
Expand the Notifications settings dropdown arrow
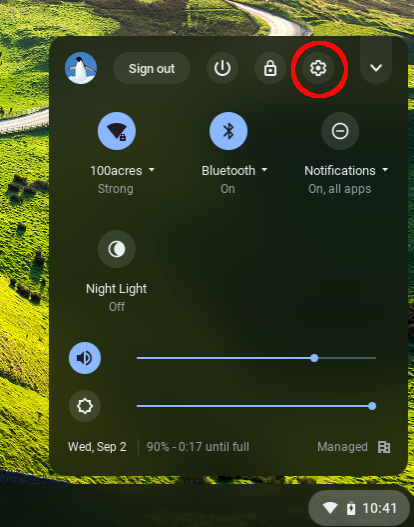point(385,170)
